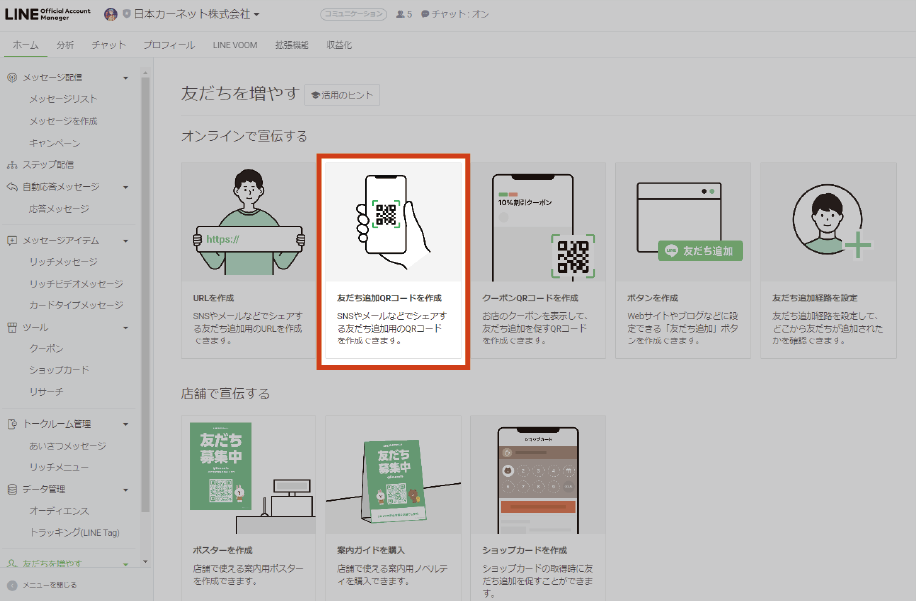916x601 pixels.
Task: Click the メッセージ配信 sidebar icon
Action: (12, 78)
